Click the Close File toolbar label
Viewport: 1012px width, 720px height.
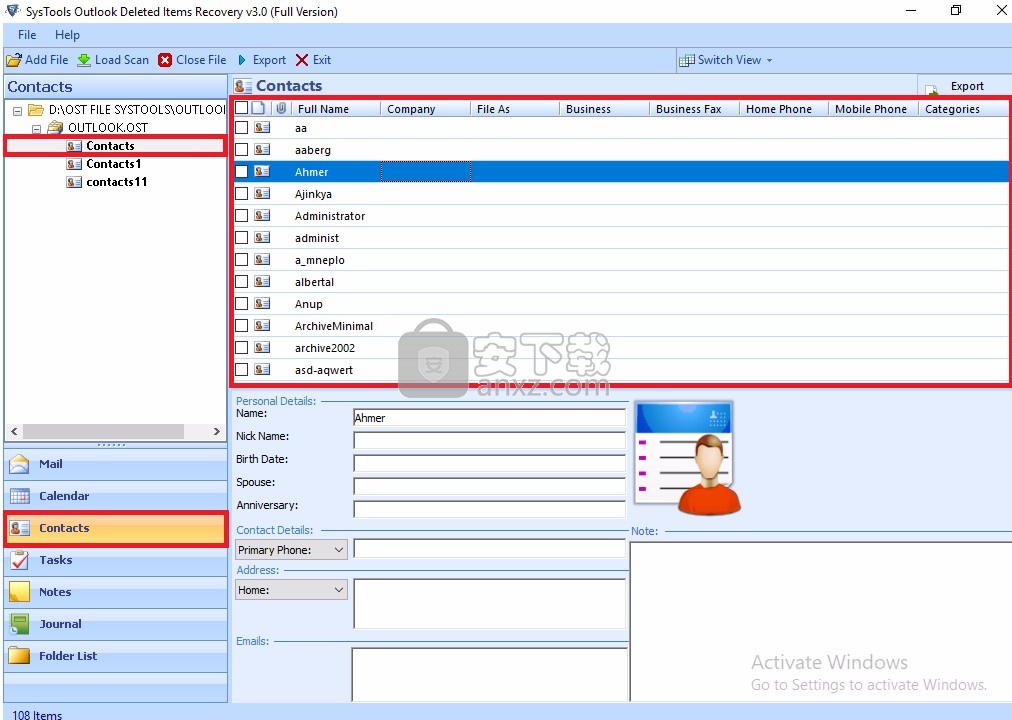(201, 60)
